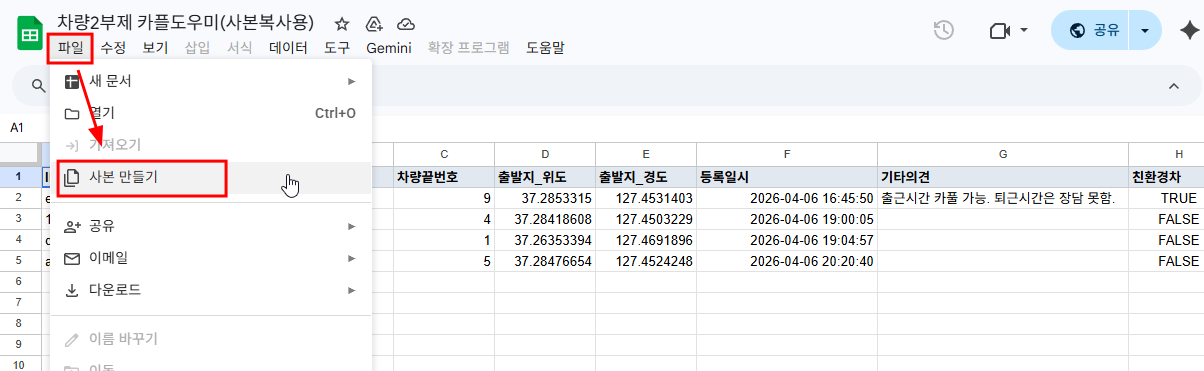Click the download arrow icon for 다운로드
Screen dimensions: 1204x371
72,290
